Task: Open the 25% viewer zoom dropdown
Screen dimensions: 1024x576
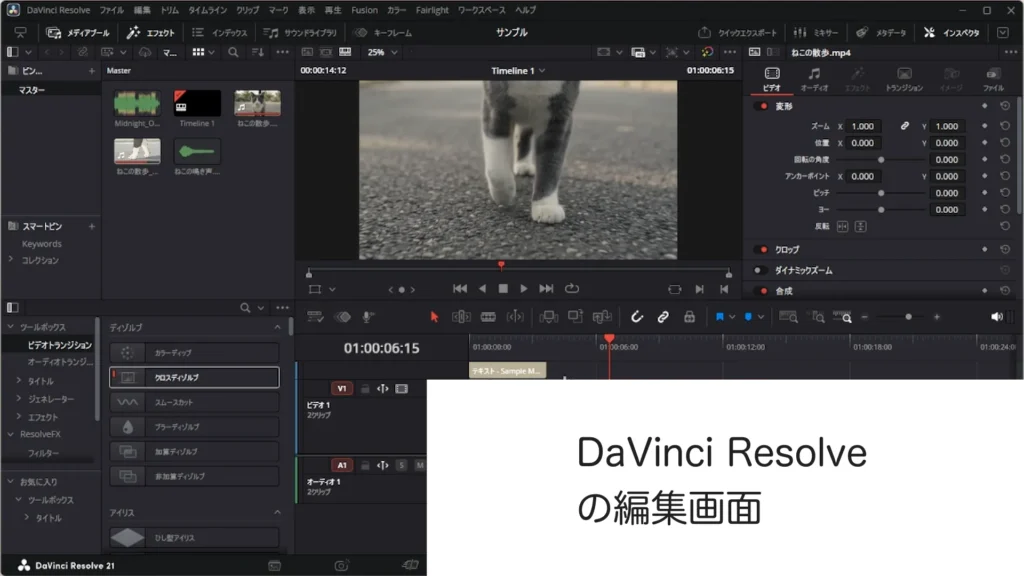Action: tap(382, 52)
